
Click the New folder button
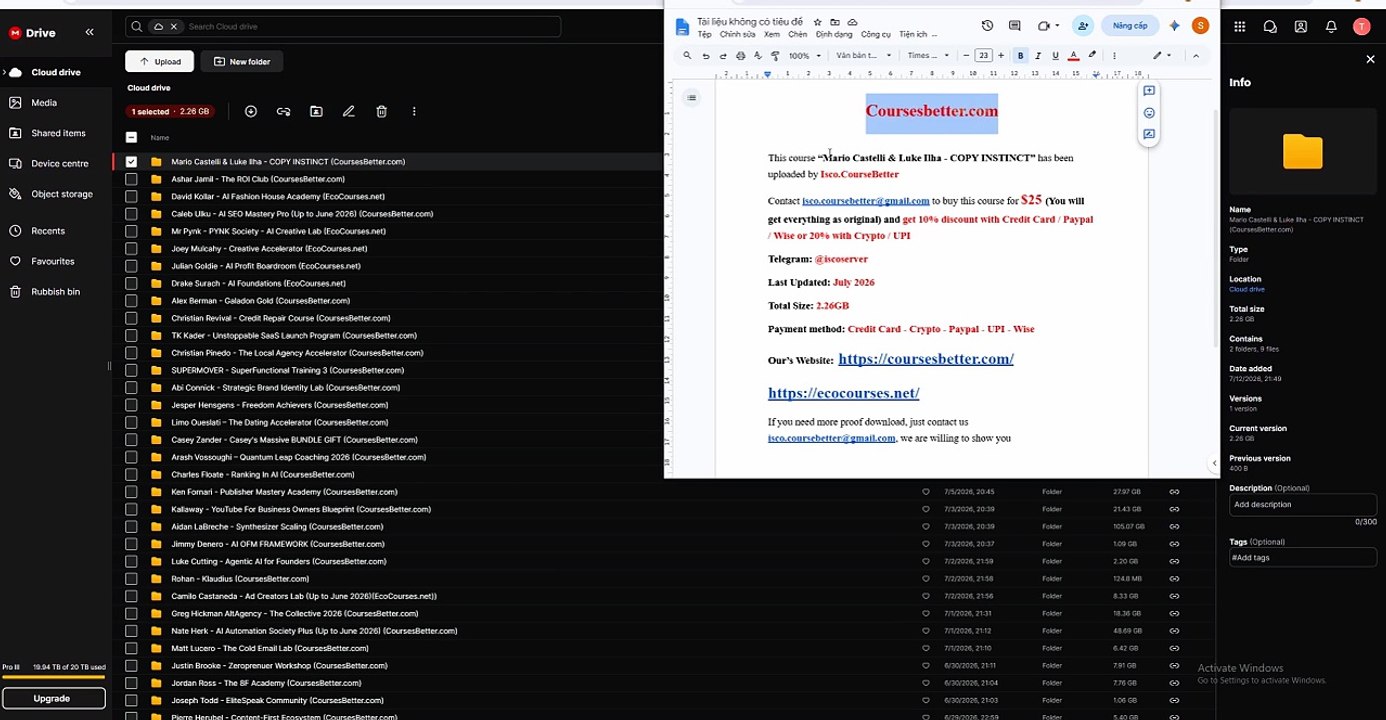pos(242,61)
